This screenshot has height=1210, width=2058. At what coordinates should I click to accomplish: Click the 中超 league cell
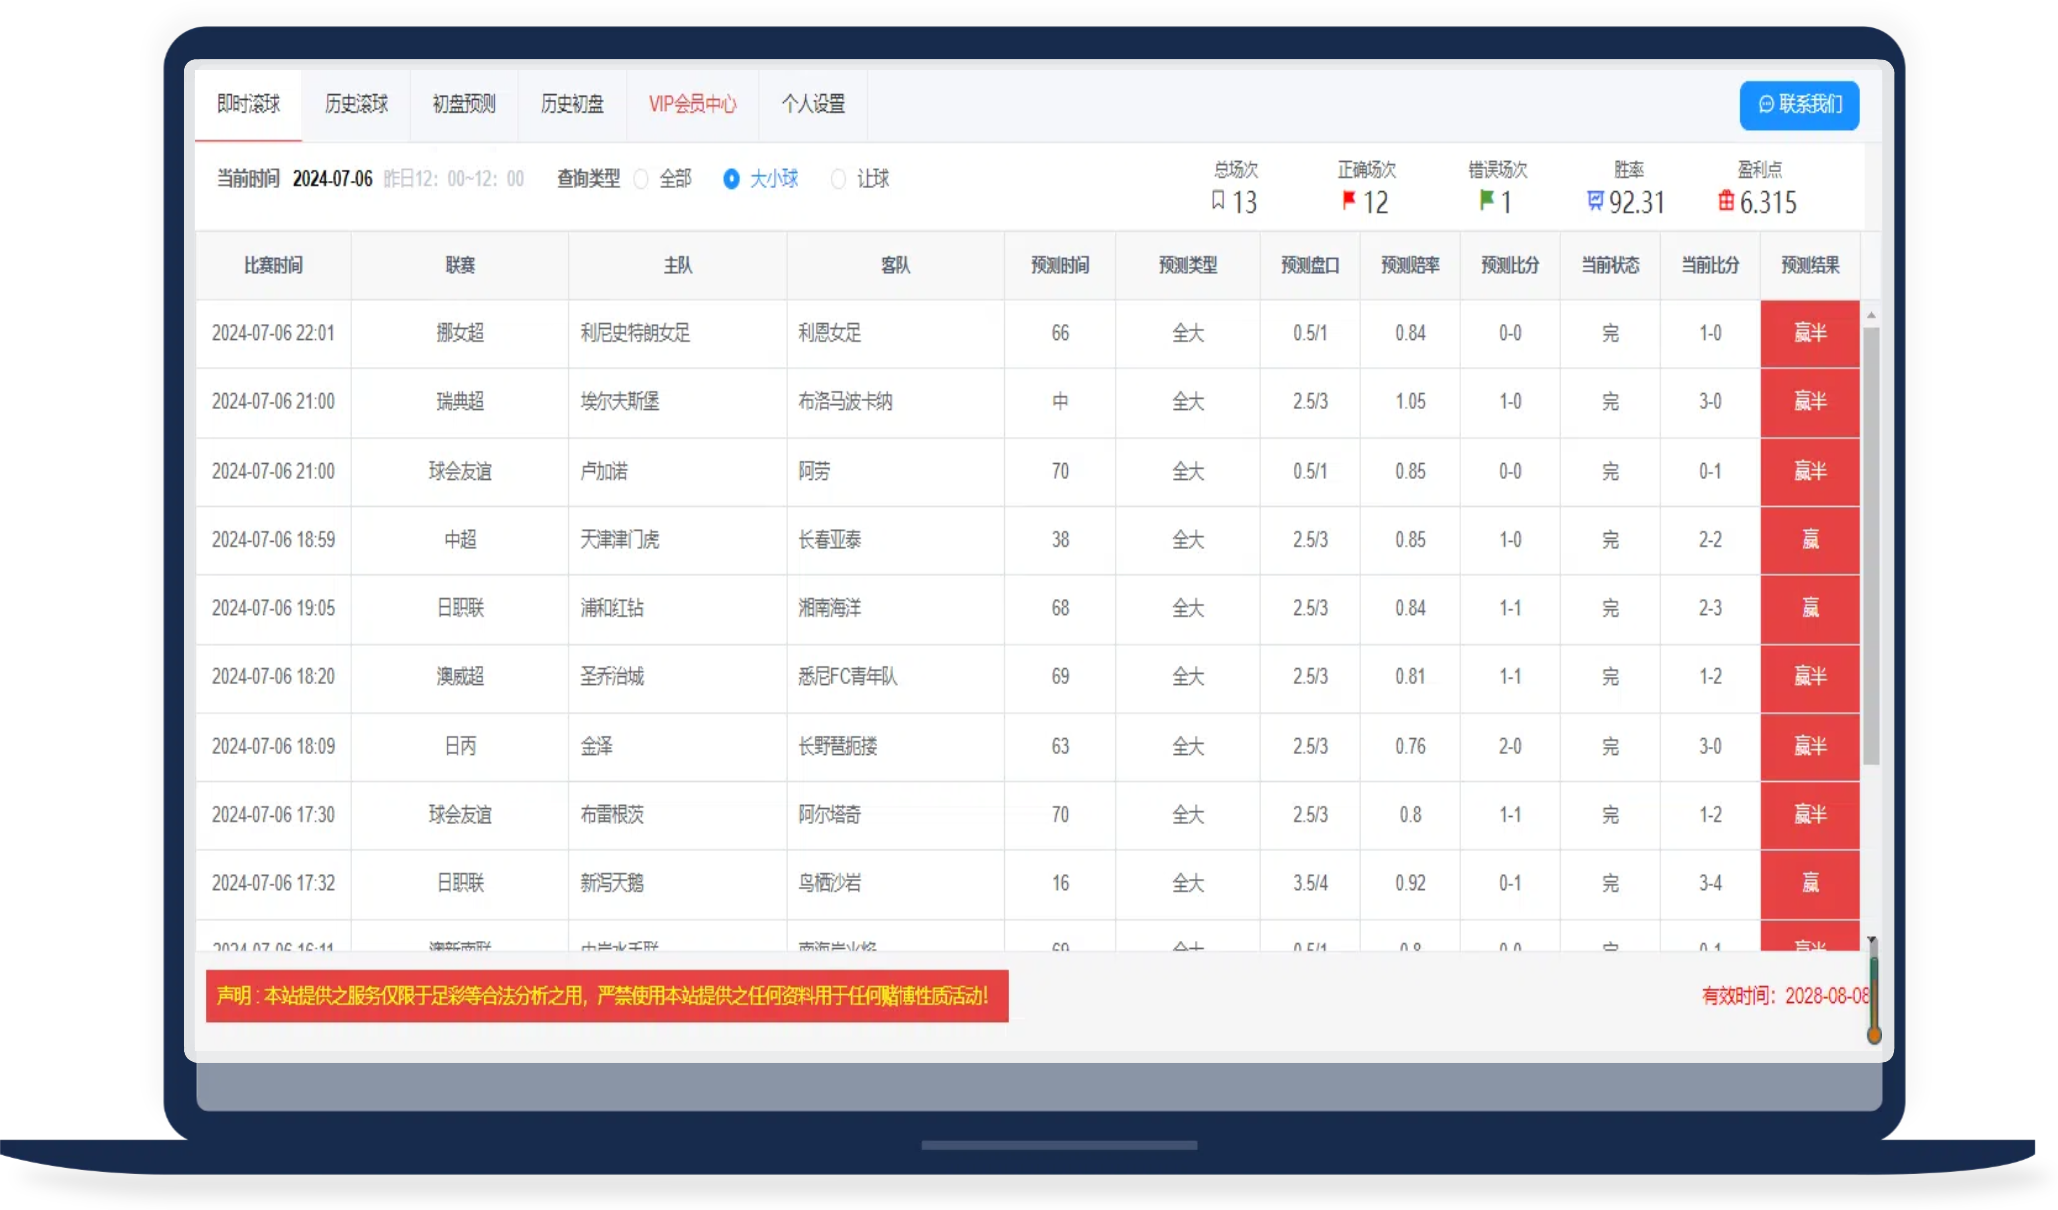click(x=460, y=540)
